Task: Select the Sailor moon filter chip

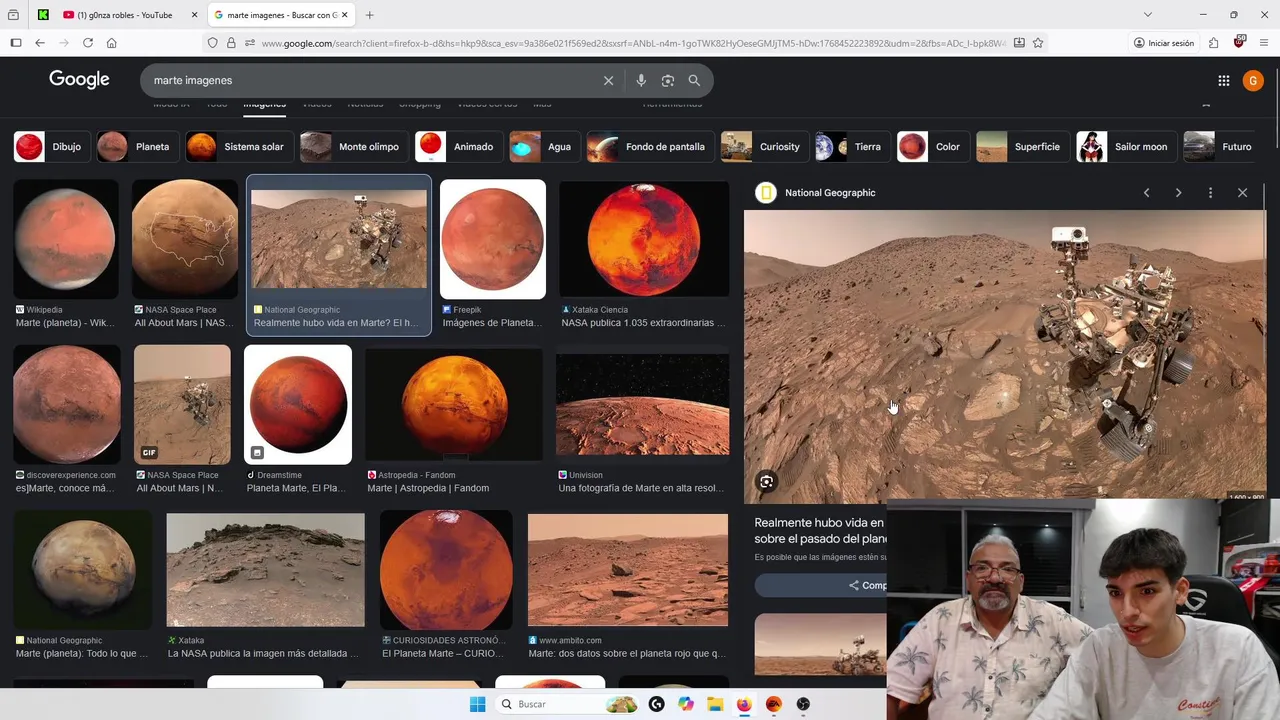Action: coord(1125,147)
